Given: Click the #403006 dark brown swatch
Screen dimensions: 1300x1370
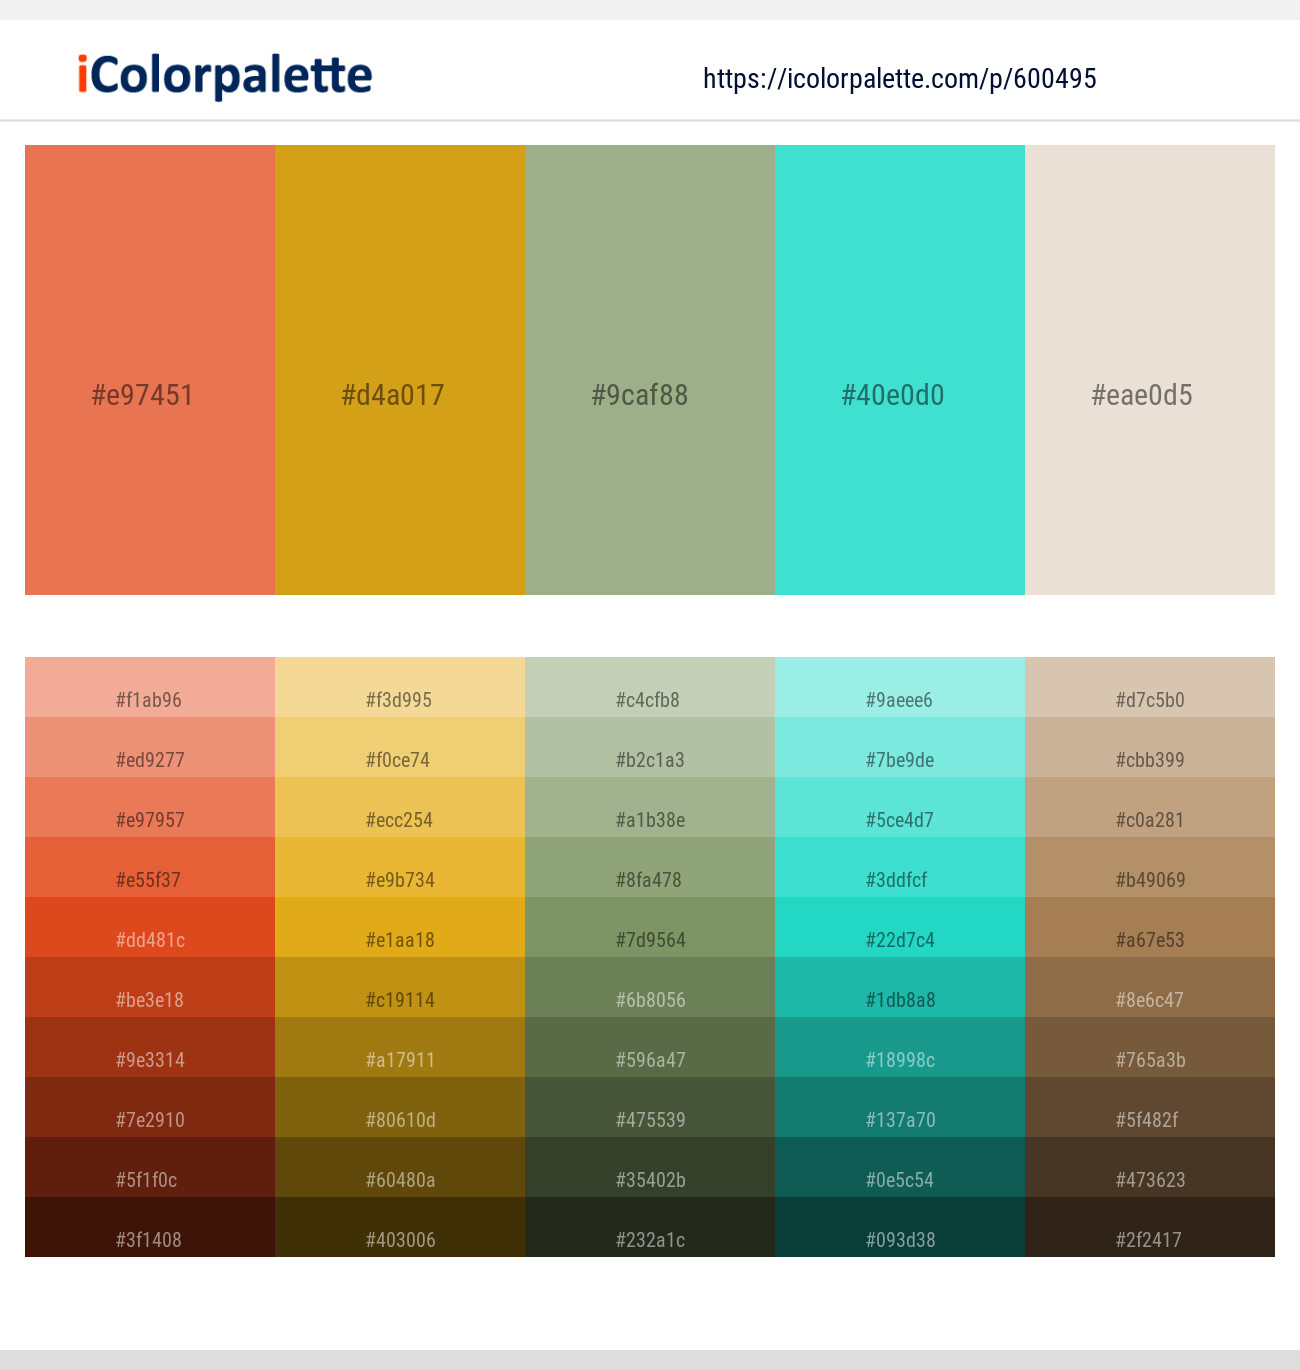Looking at the screenshot, I should click(x=400, y=1240).
